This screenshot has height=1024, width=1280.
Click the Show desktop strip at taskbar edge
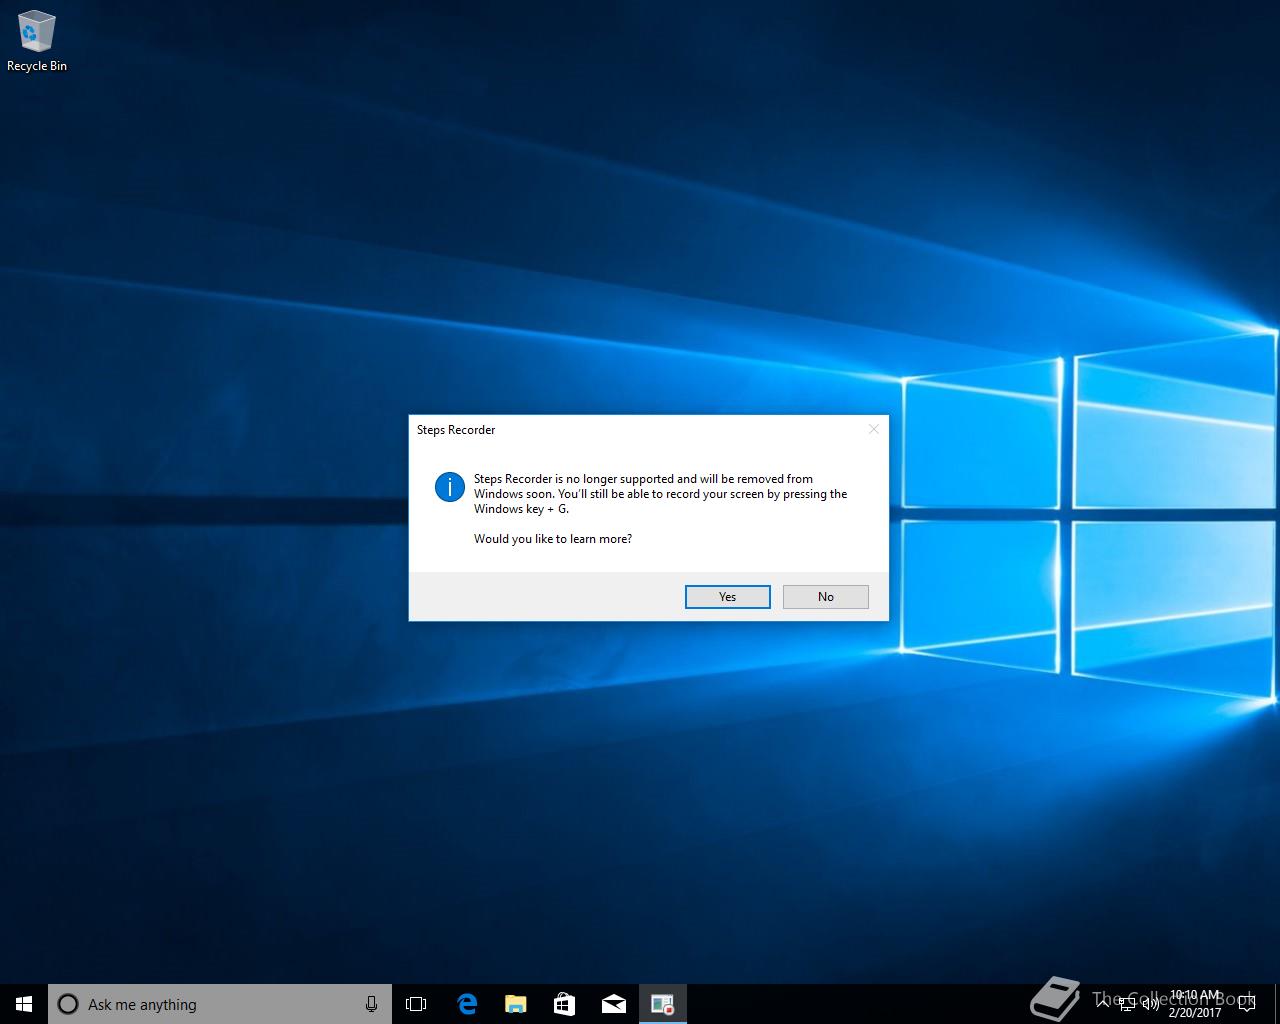1277,1004
